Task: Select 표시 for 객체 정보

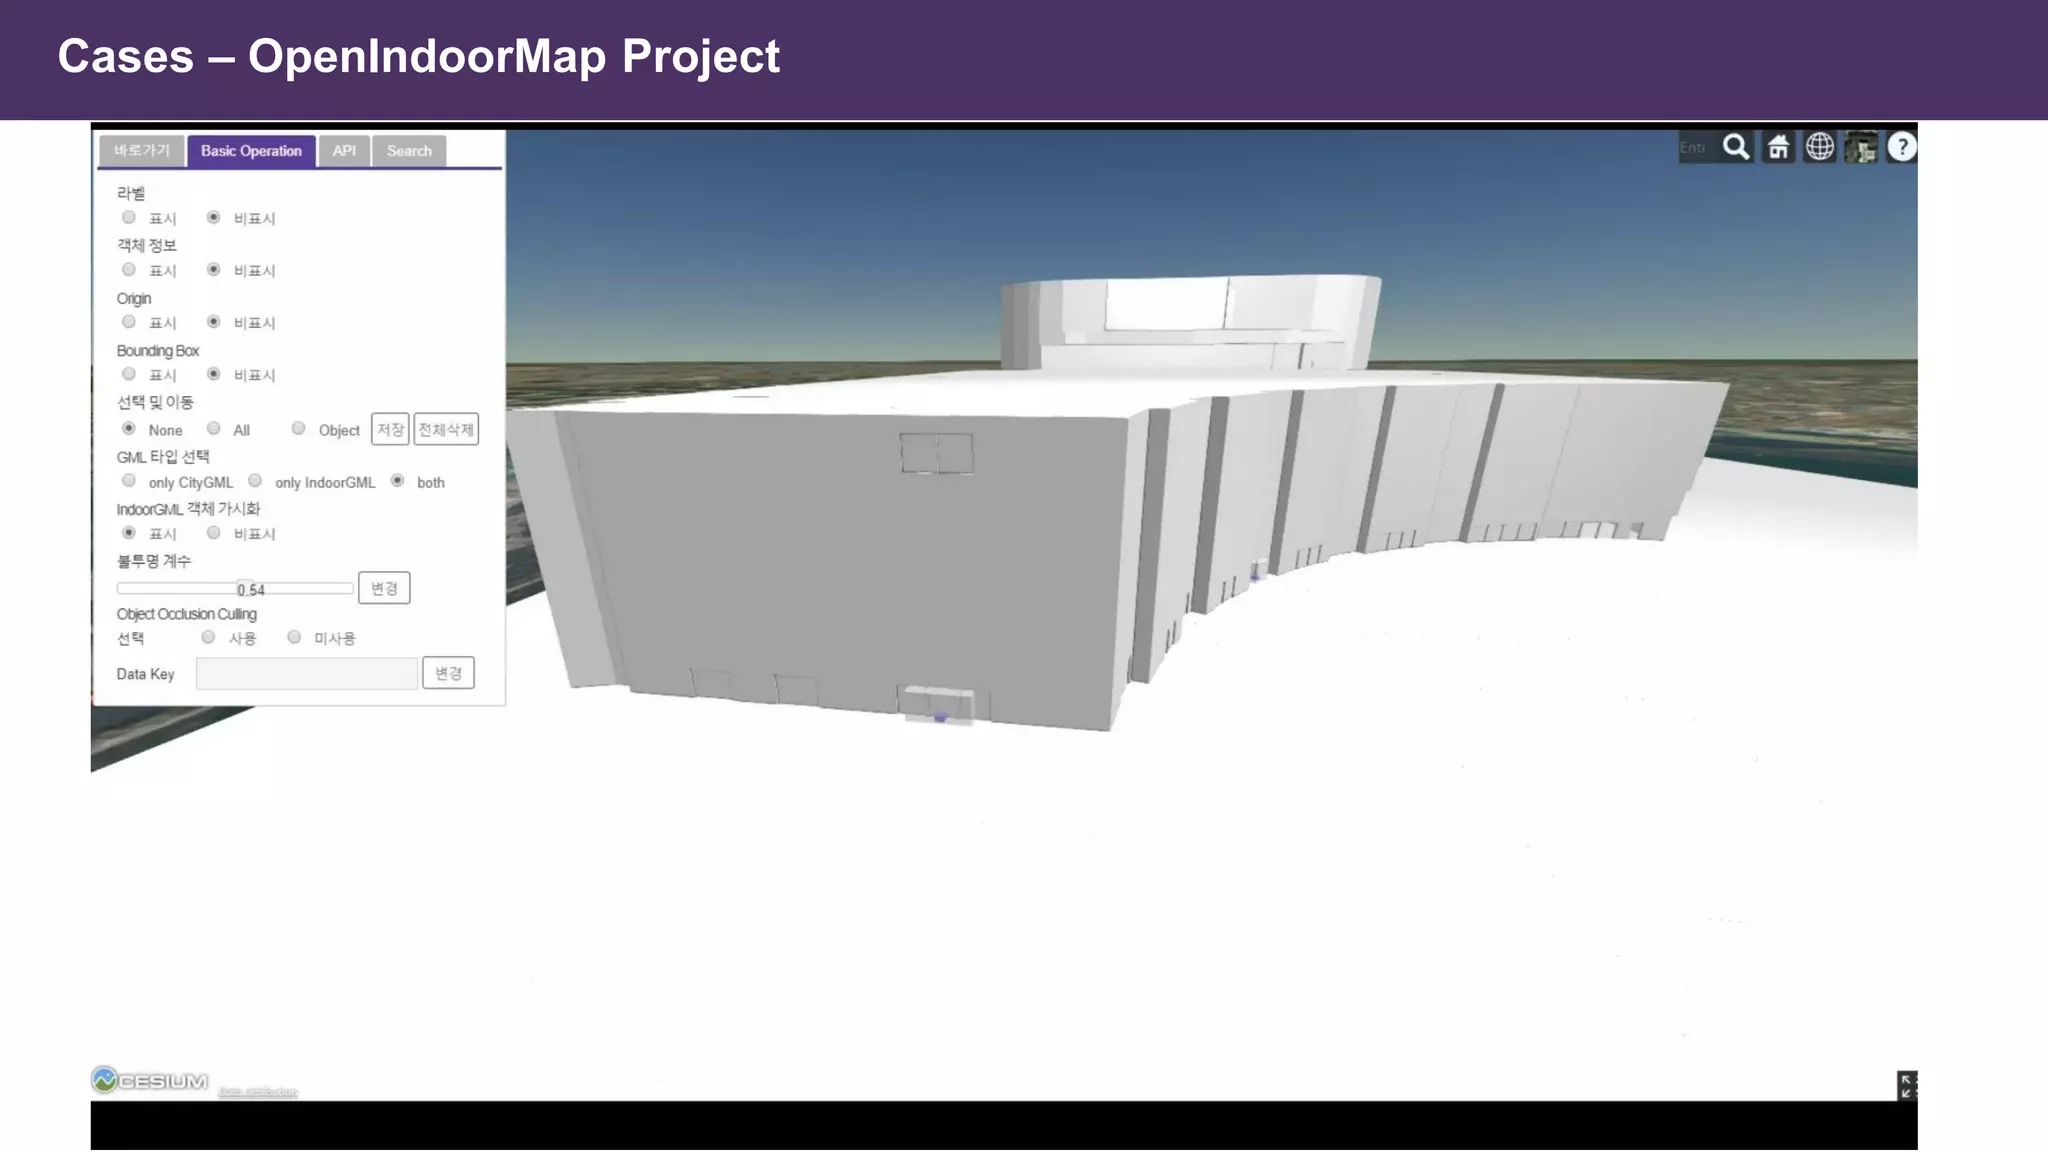Action: [x=129, y=269]
